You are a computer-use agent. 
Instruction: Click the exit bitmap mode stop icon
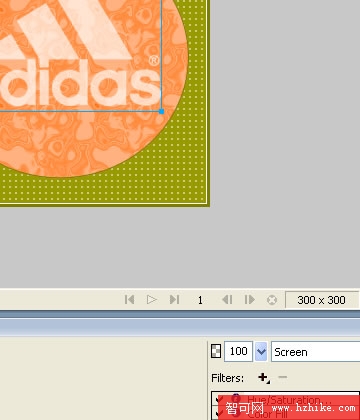pos(272,300)
